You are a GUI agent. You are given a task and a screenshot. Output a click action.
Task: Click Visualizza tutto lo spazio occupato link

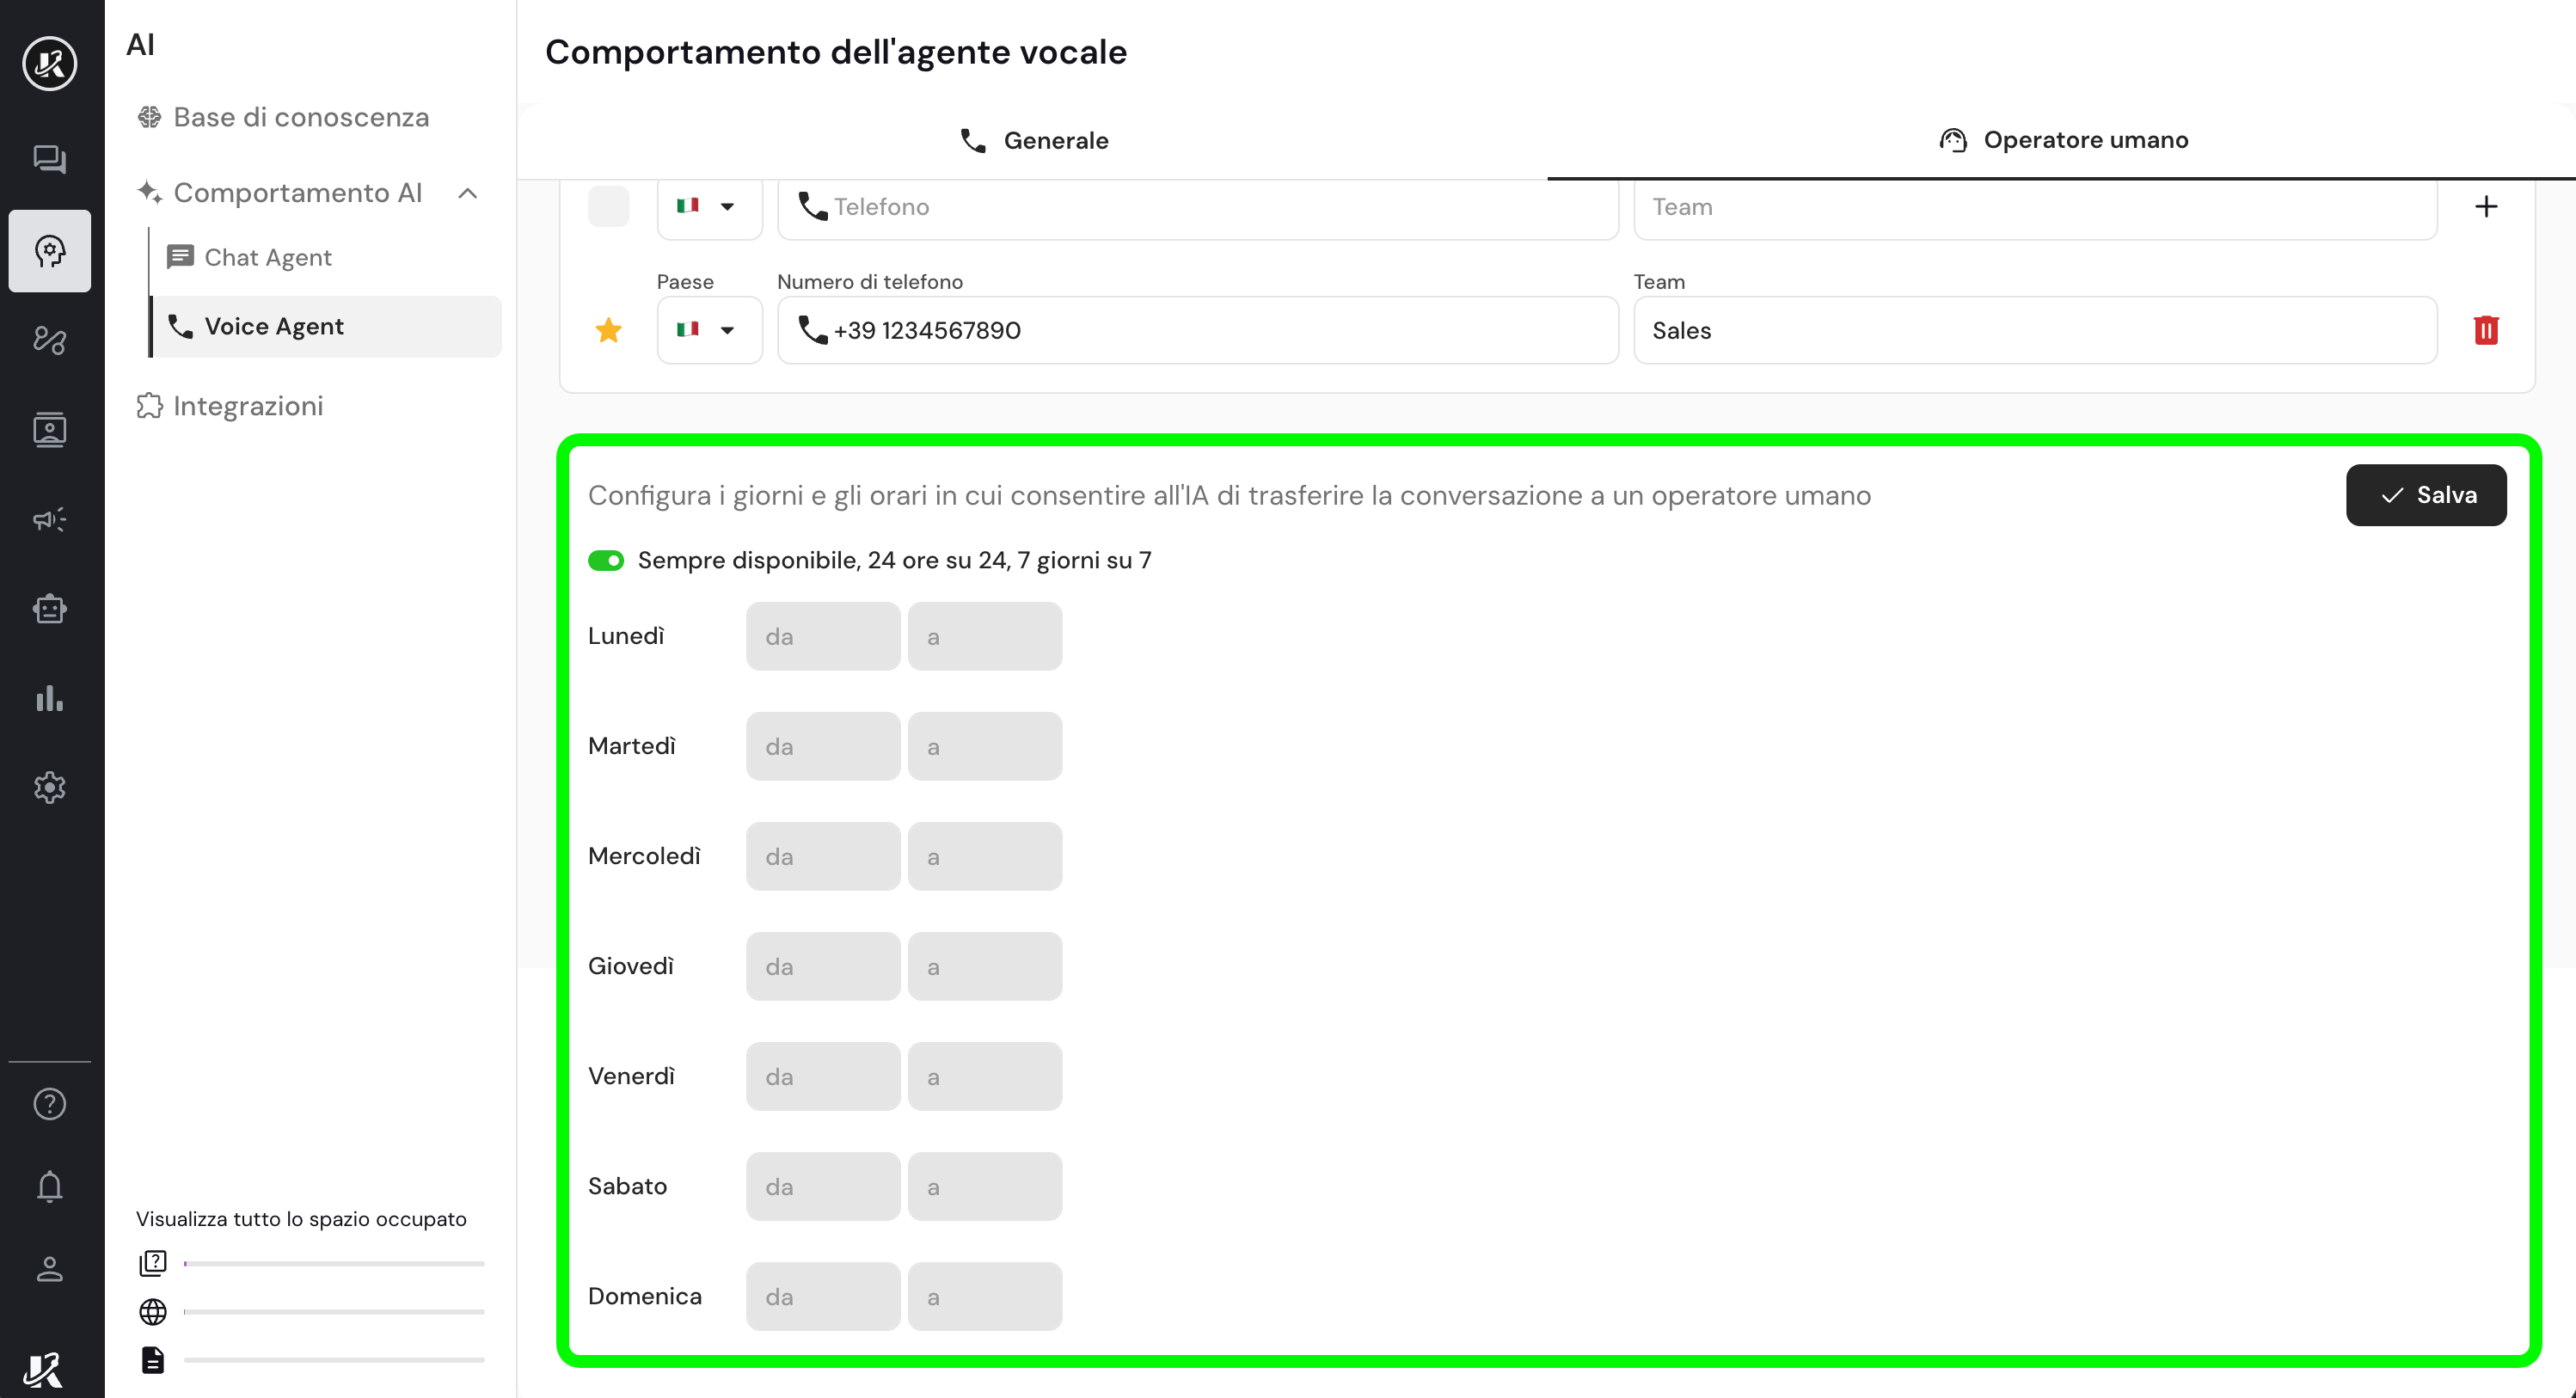coord(301,1219)
